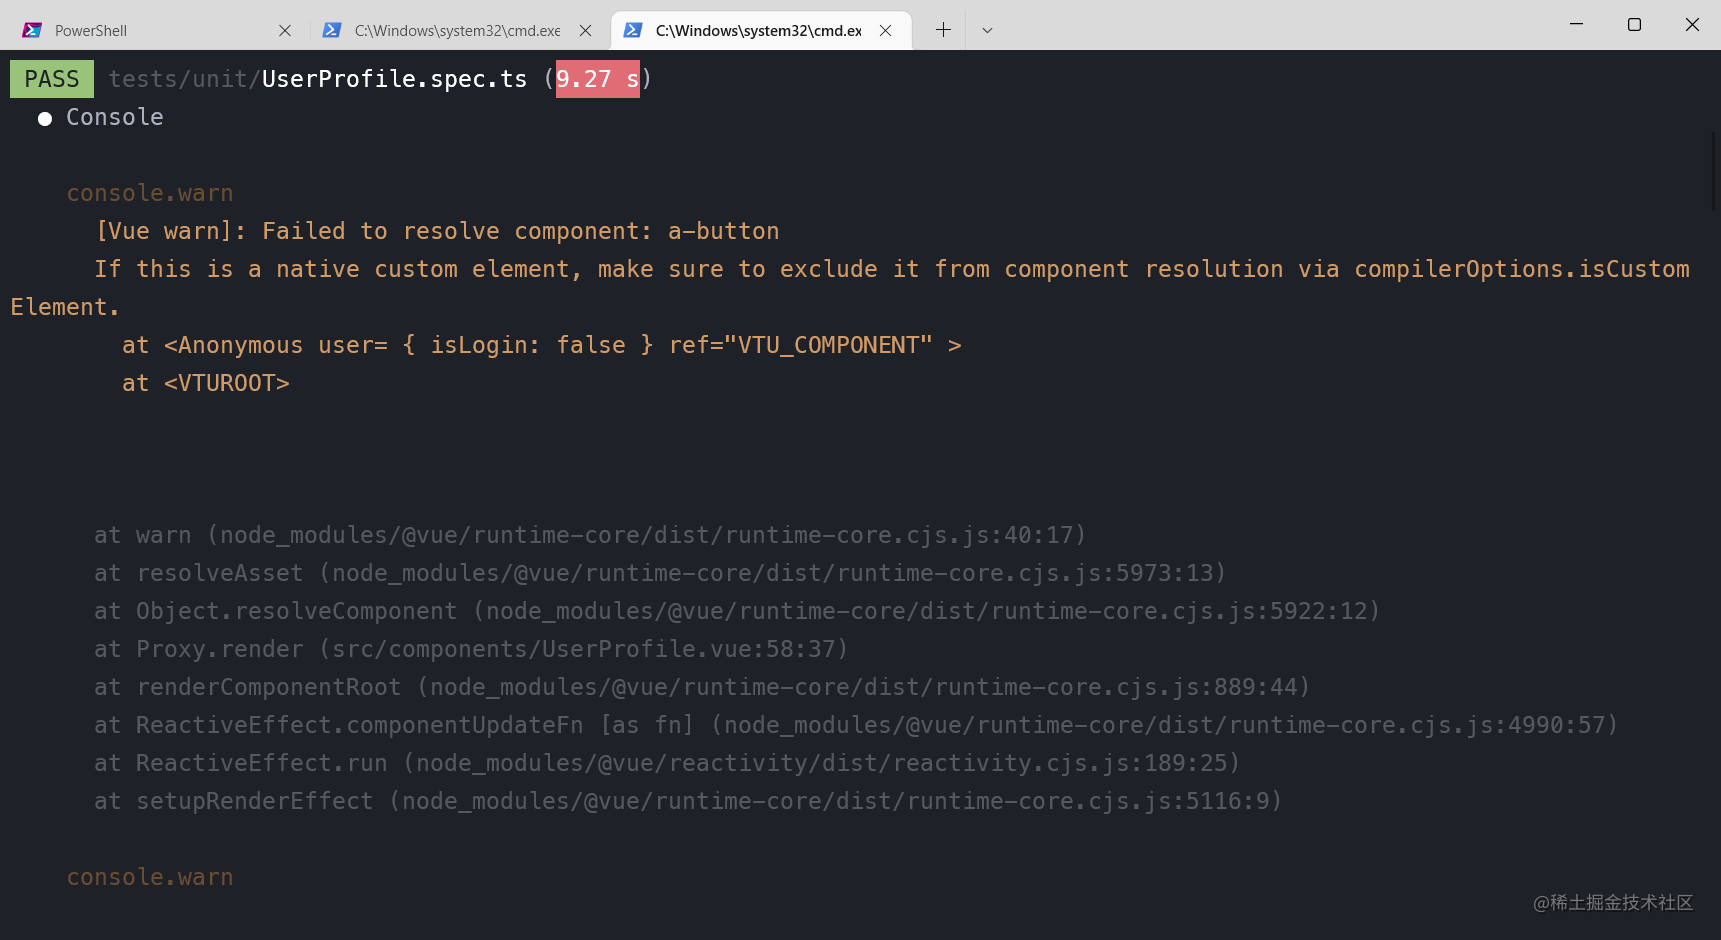Viewport: 1721px width, 940px height.
Task: Click the 'at <VTUROOT>' line
Action: point(206,383)
